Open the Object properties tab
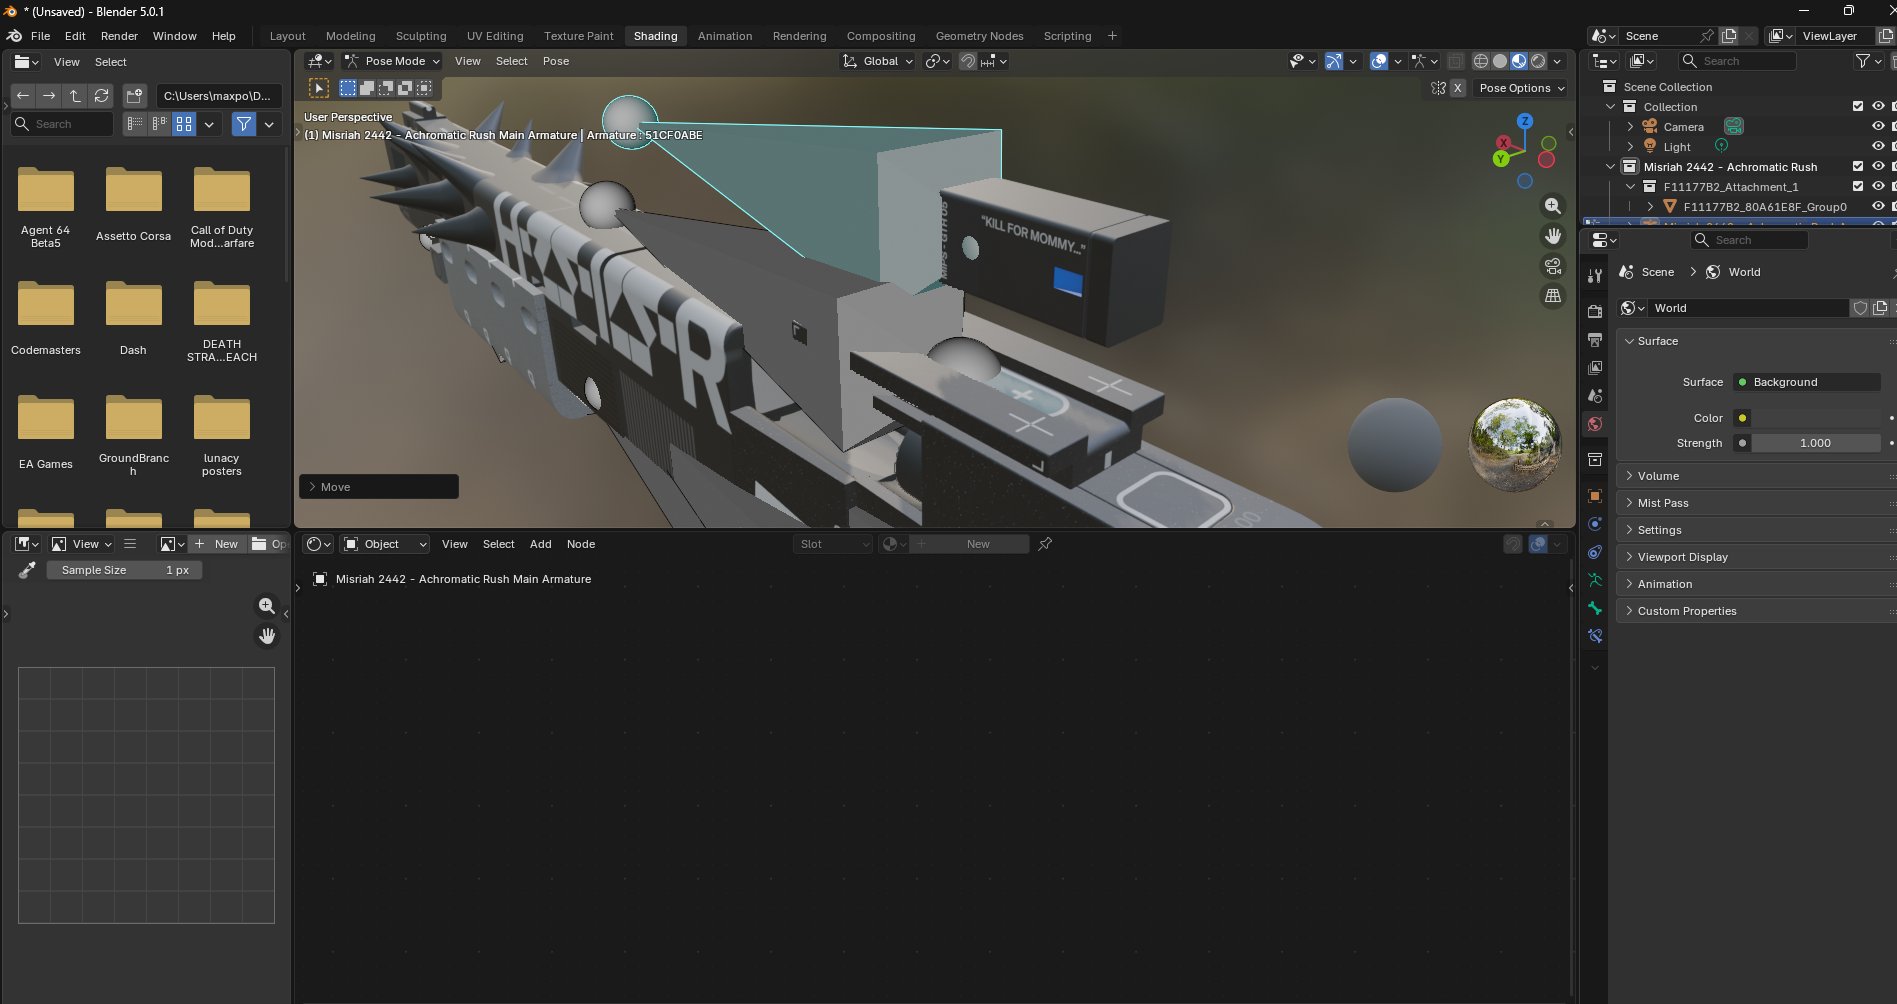The height and width of the screenshot is (1004, 1897). click(1595, 496)
